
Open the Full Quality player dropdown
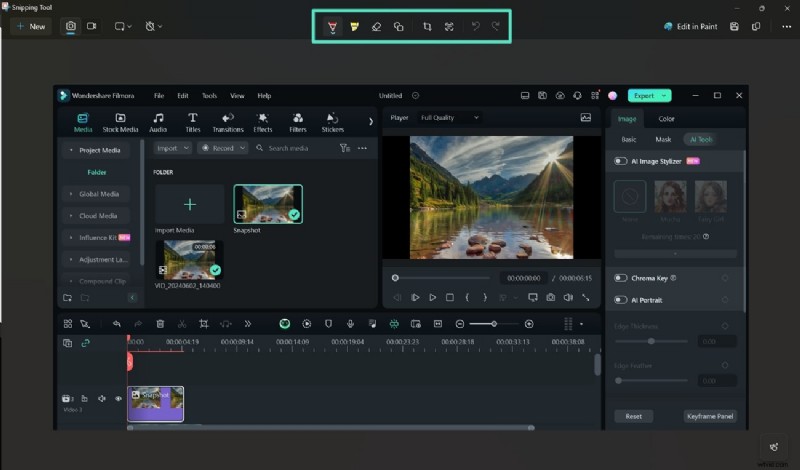click(x=449, y=117)
